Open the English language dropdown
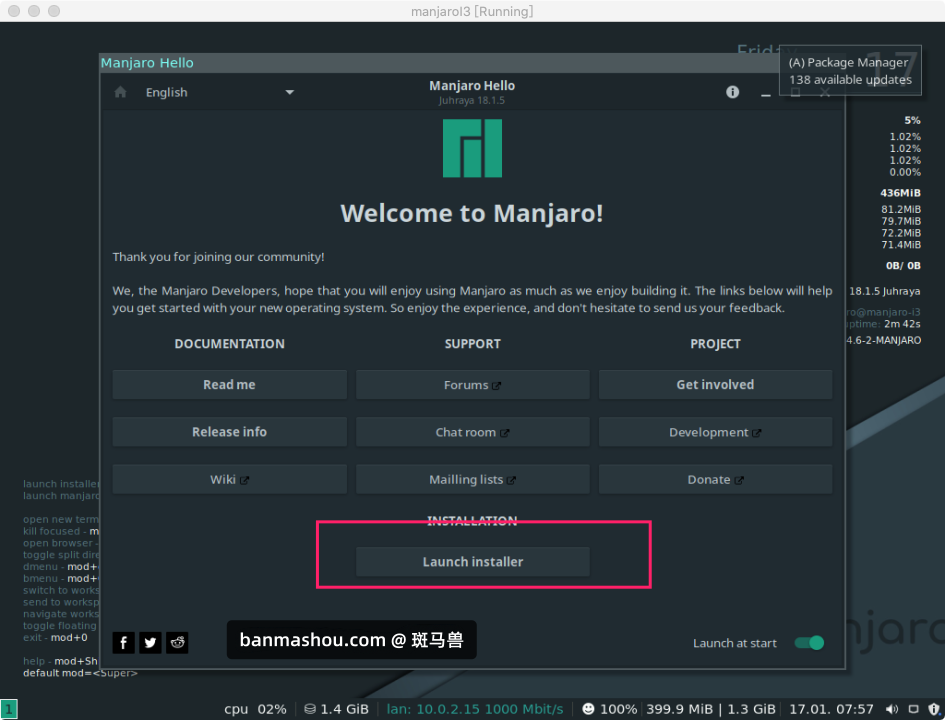The image size is (945, 720). point(219,92)
